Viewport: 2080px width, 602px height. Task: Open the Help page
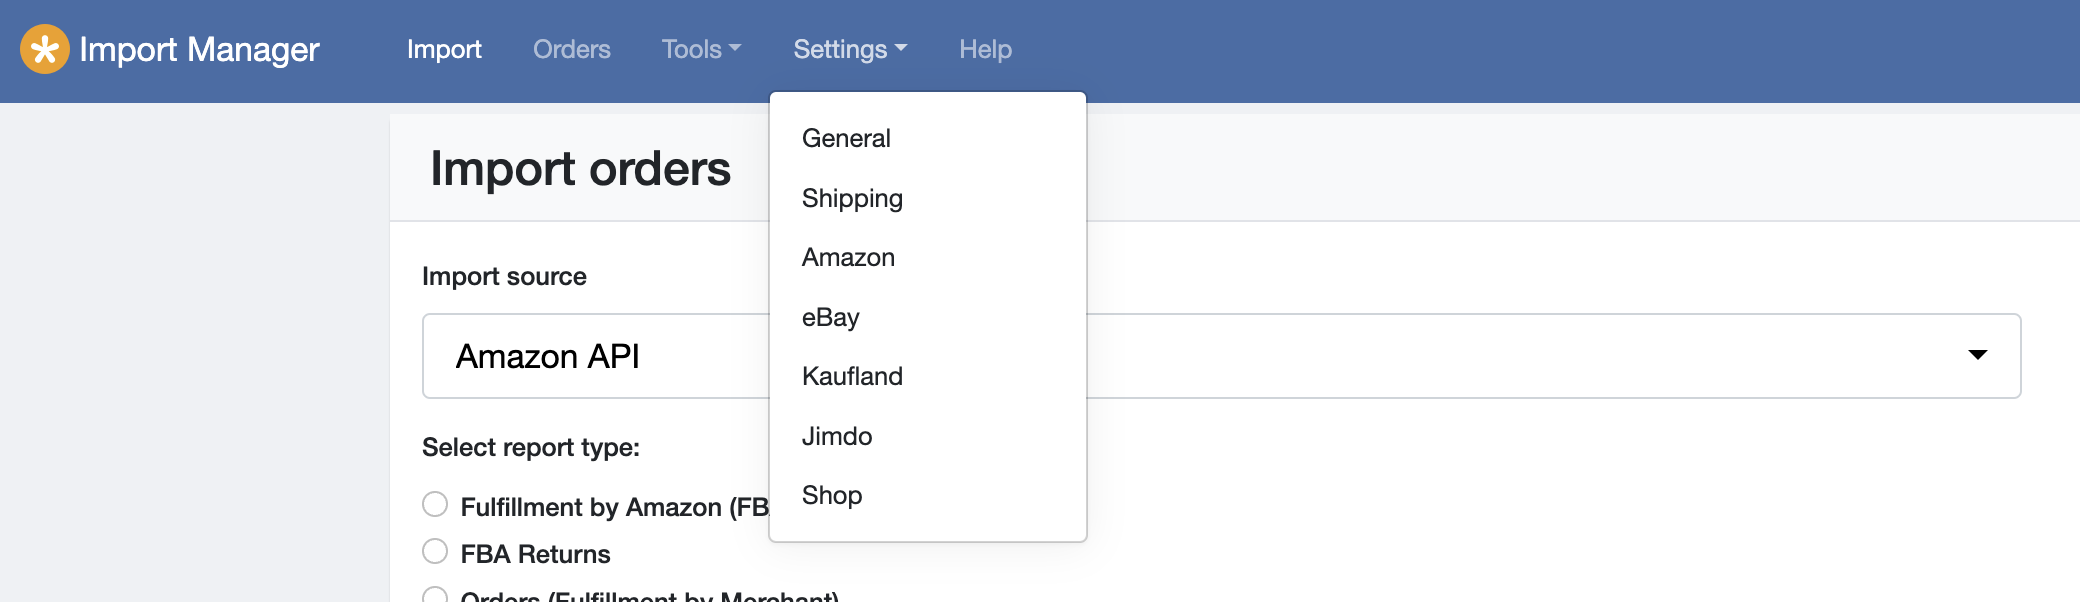(985, 49)
